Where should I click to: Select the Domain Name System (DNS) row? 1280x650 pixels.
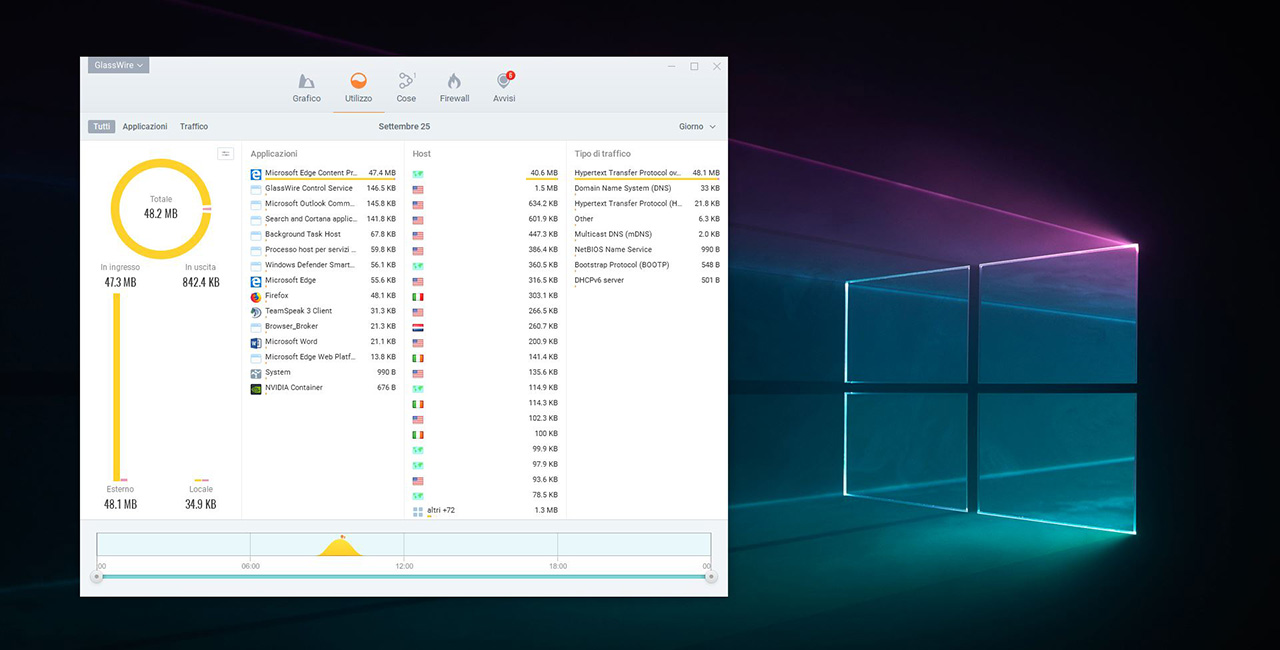[x=646, y=188]
